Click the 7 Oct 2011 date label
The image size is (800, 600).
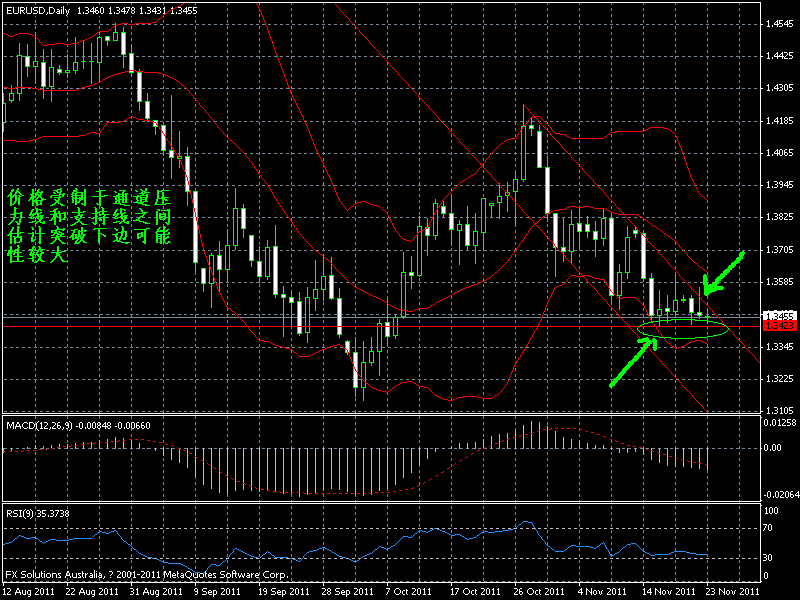tap(409, 592)
